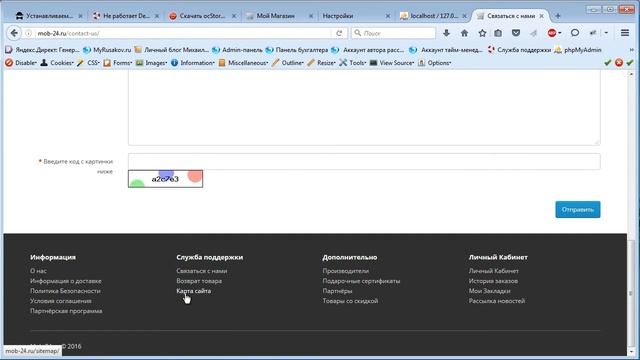Open the Карта сайта footer link

[x=193, y=291]
